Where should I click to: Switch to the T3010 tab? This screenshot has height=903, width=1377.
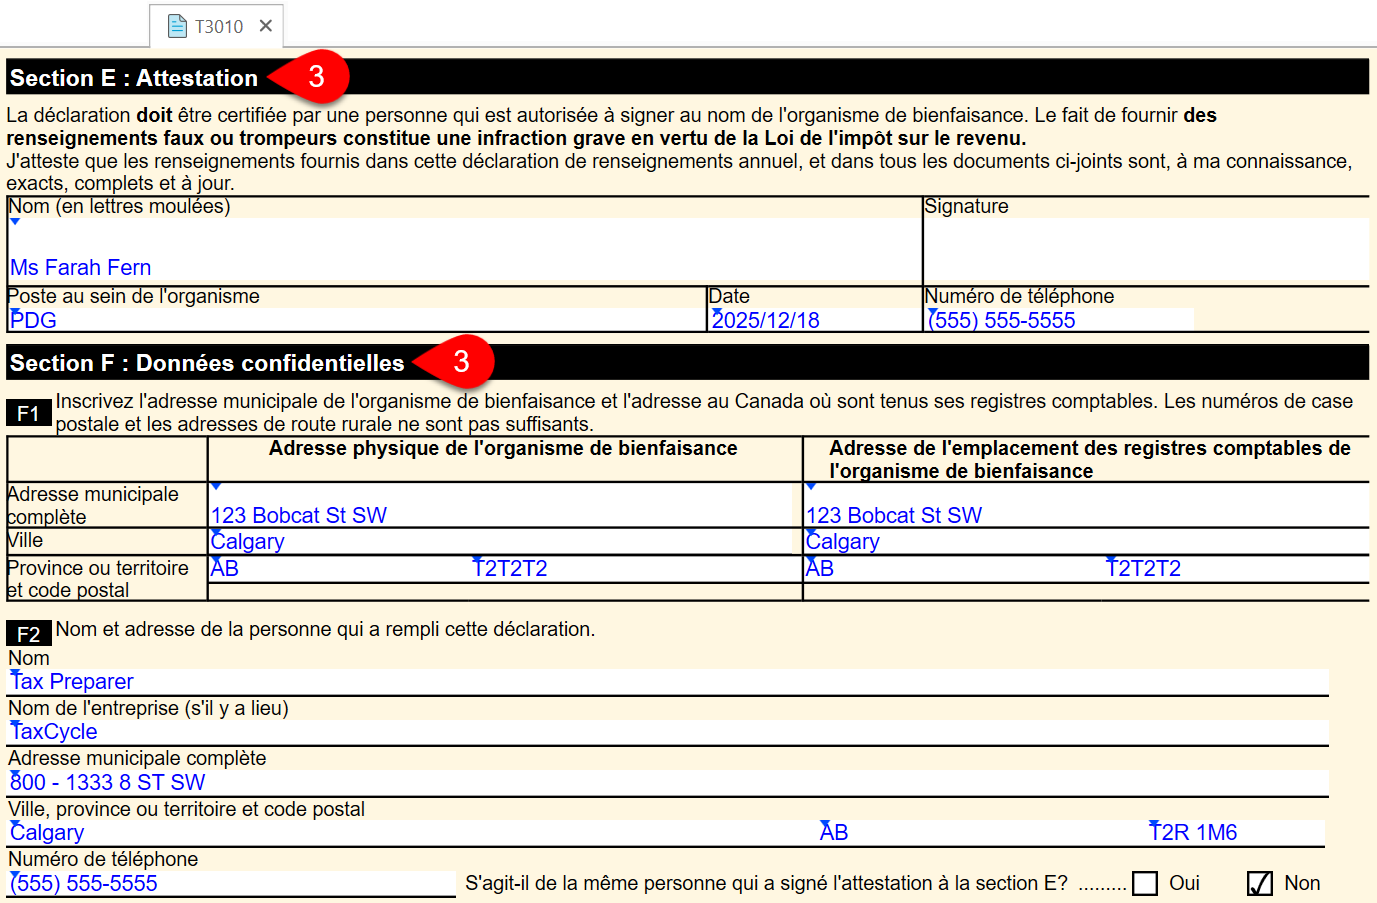218,27
